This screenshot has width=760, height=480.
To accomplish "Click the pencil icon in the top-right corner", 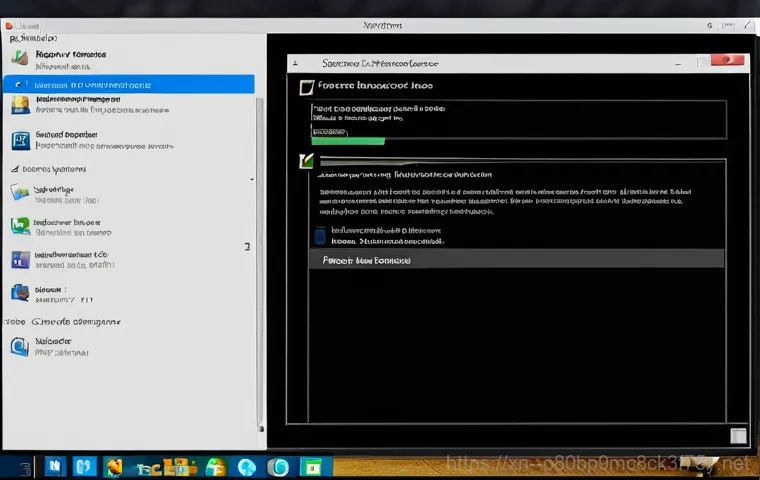I will (746, 25).
